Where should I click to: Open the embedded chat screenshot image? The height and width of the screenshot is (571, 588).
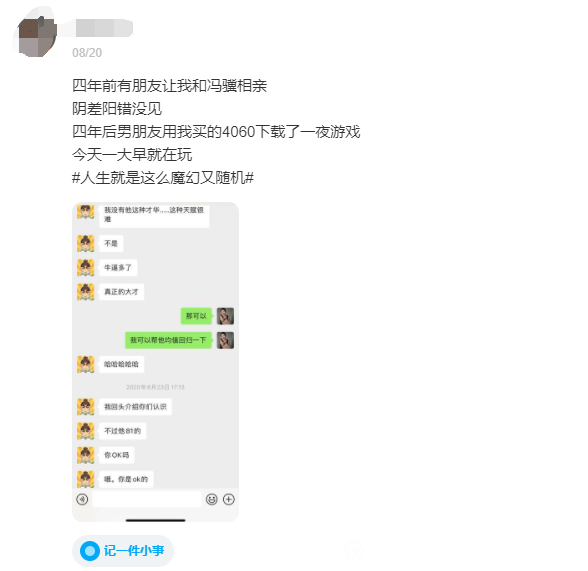point(155,362)
